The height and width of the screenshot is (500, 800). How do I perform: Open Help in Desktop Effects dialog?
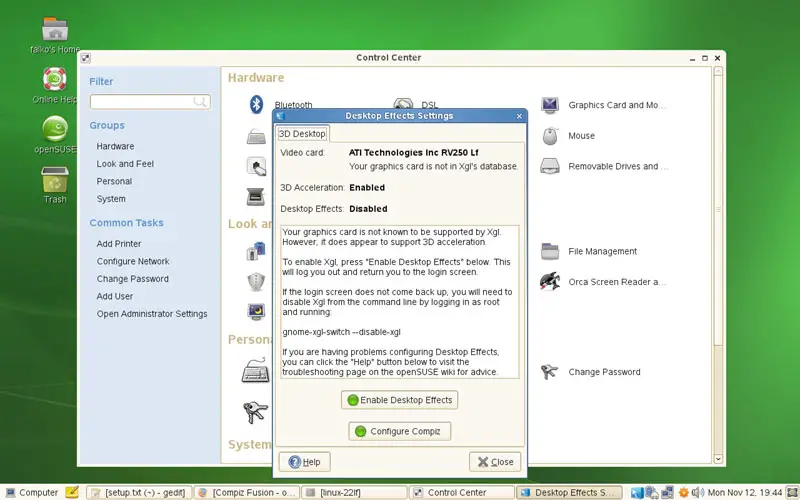pyautogui.click(x=305, y=462)
